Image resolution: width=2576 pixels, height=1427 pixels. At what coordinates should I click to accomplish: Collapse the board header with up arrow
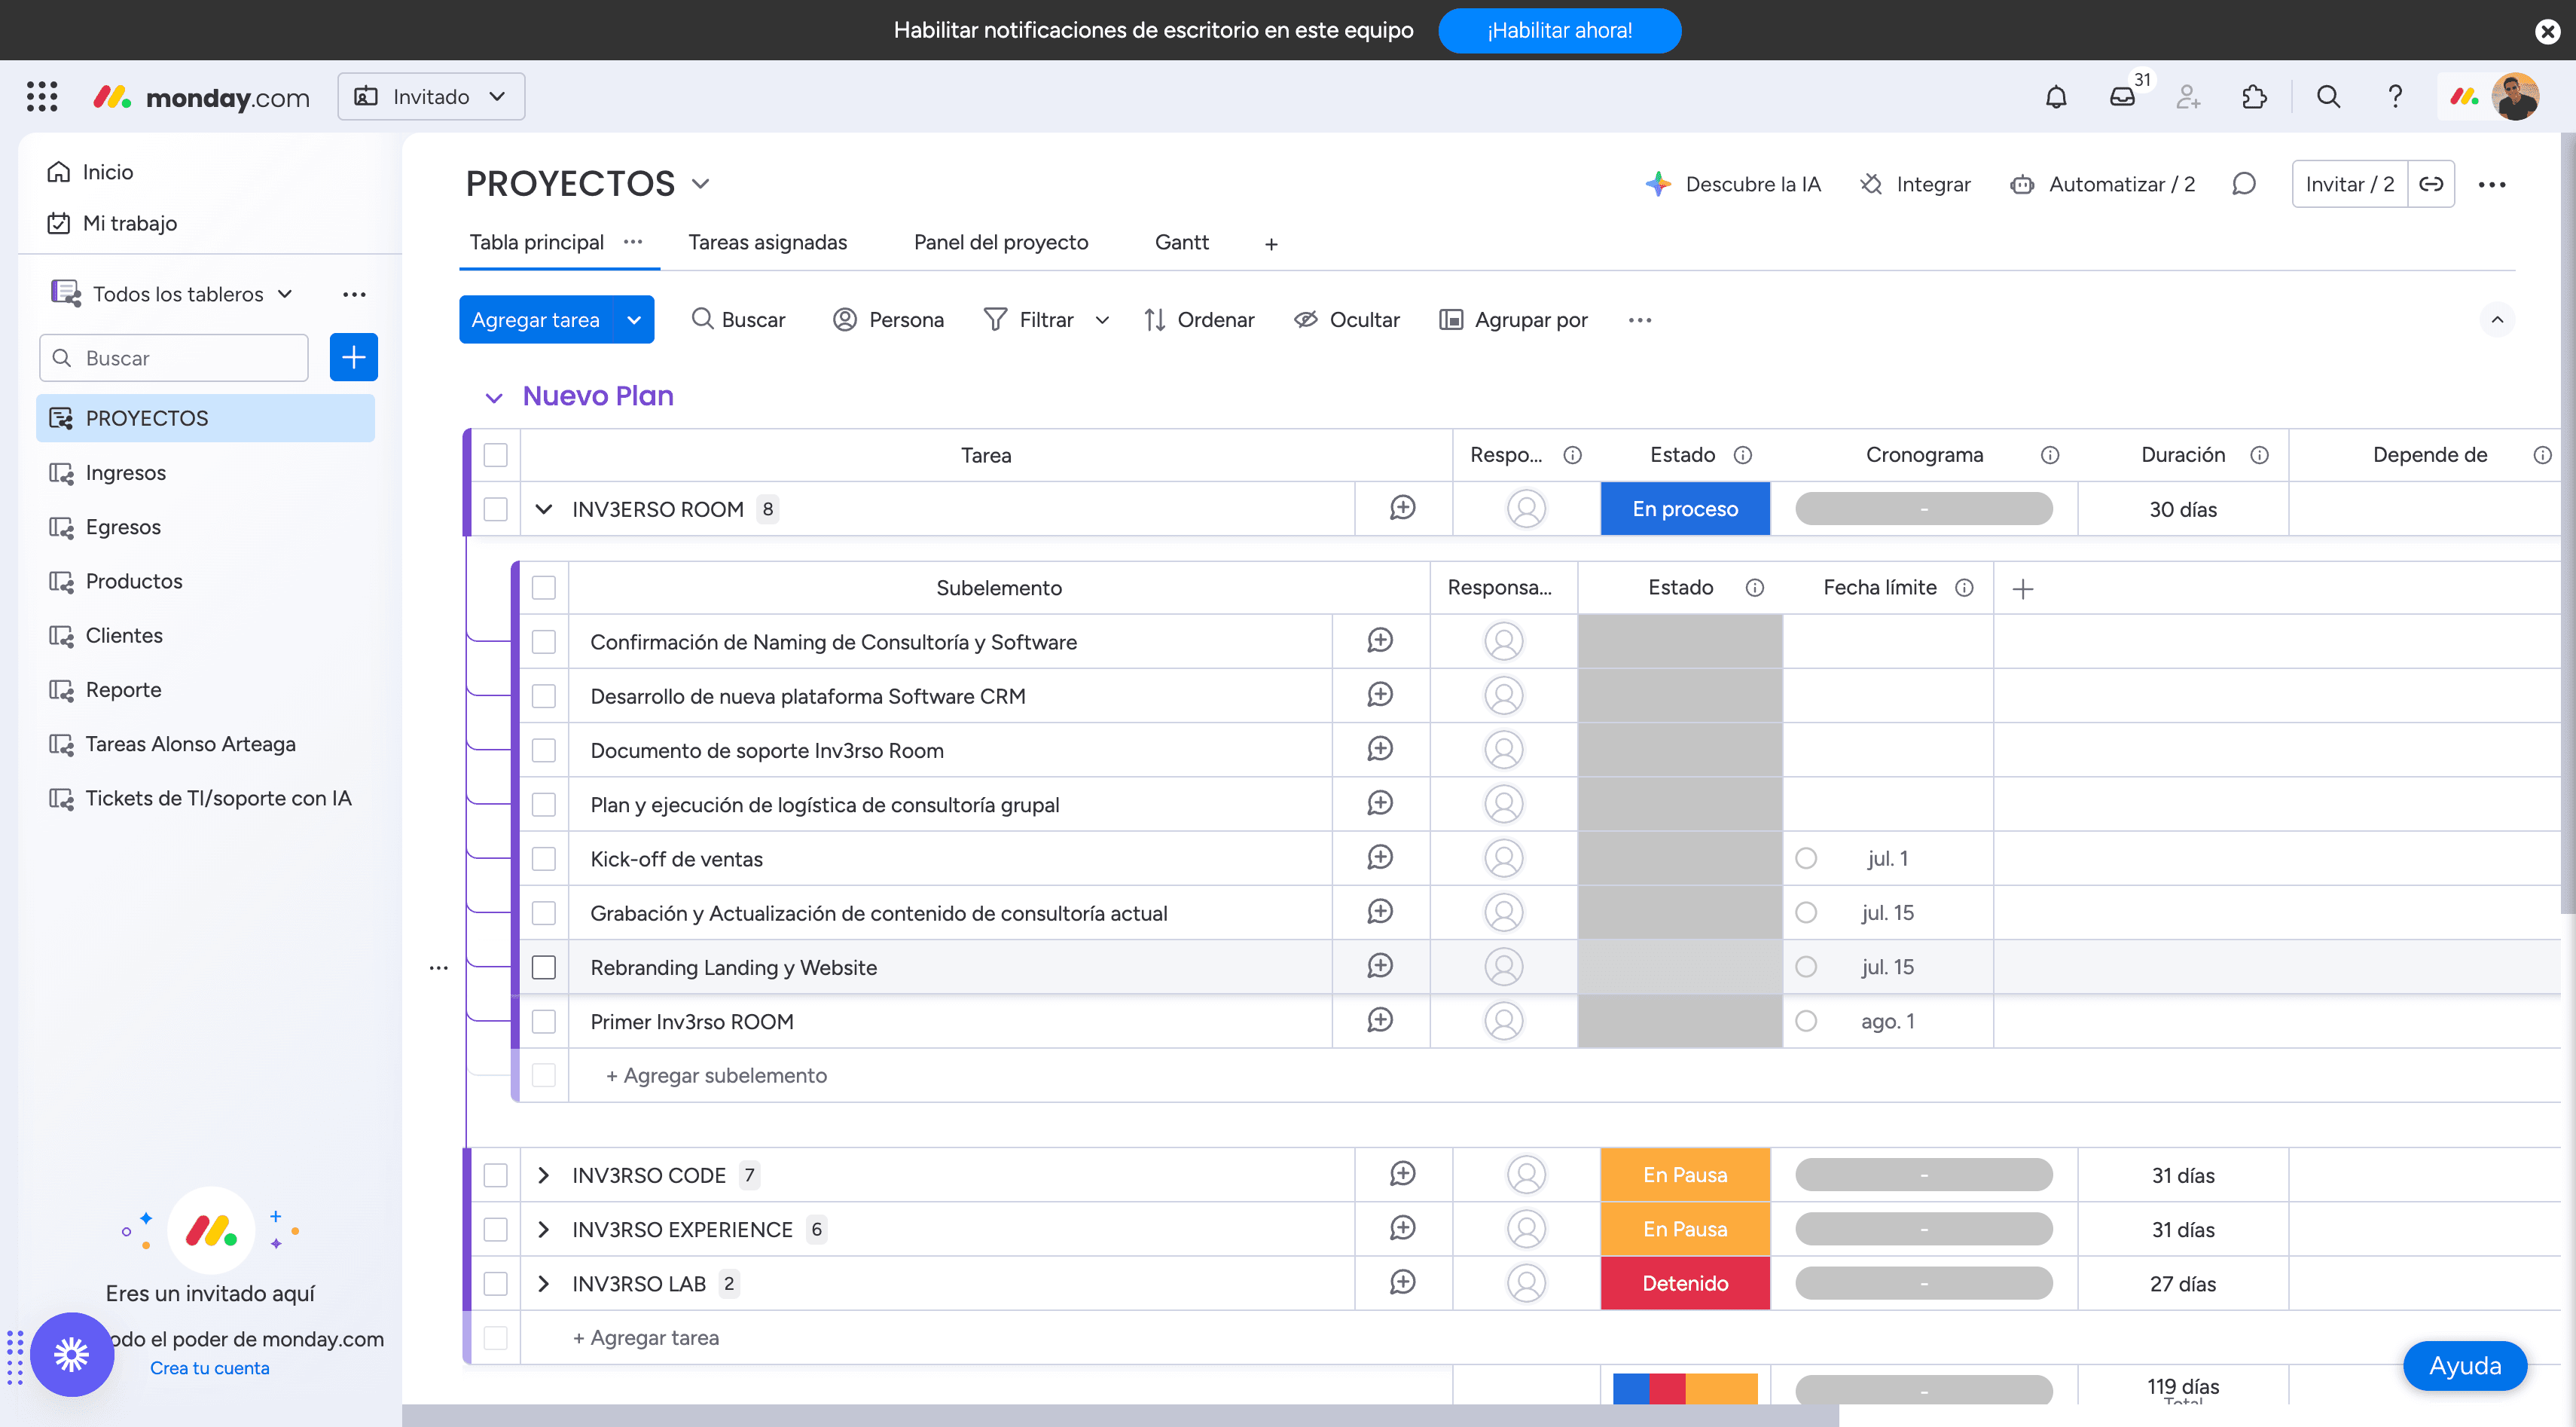pos(2497,320)
